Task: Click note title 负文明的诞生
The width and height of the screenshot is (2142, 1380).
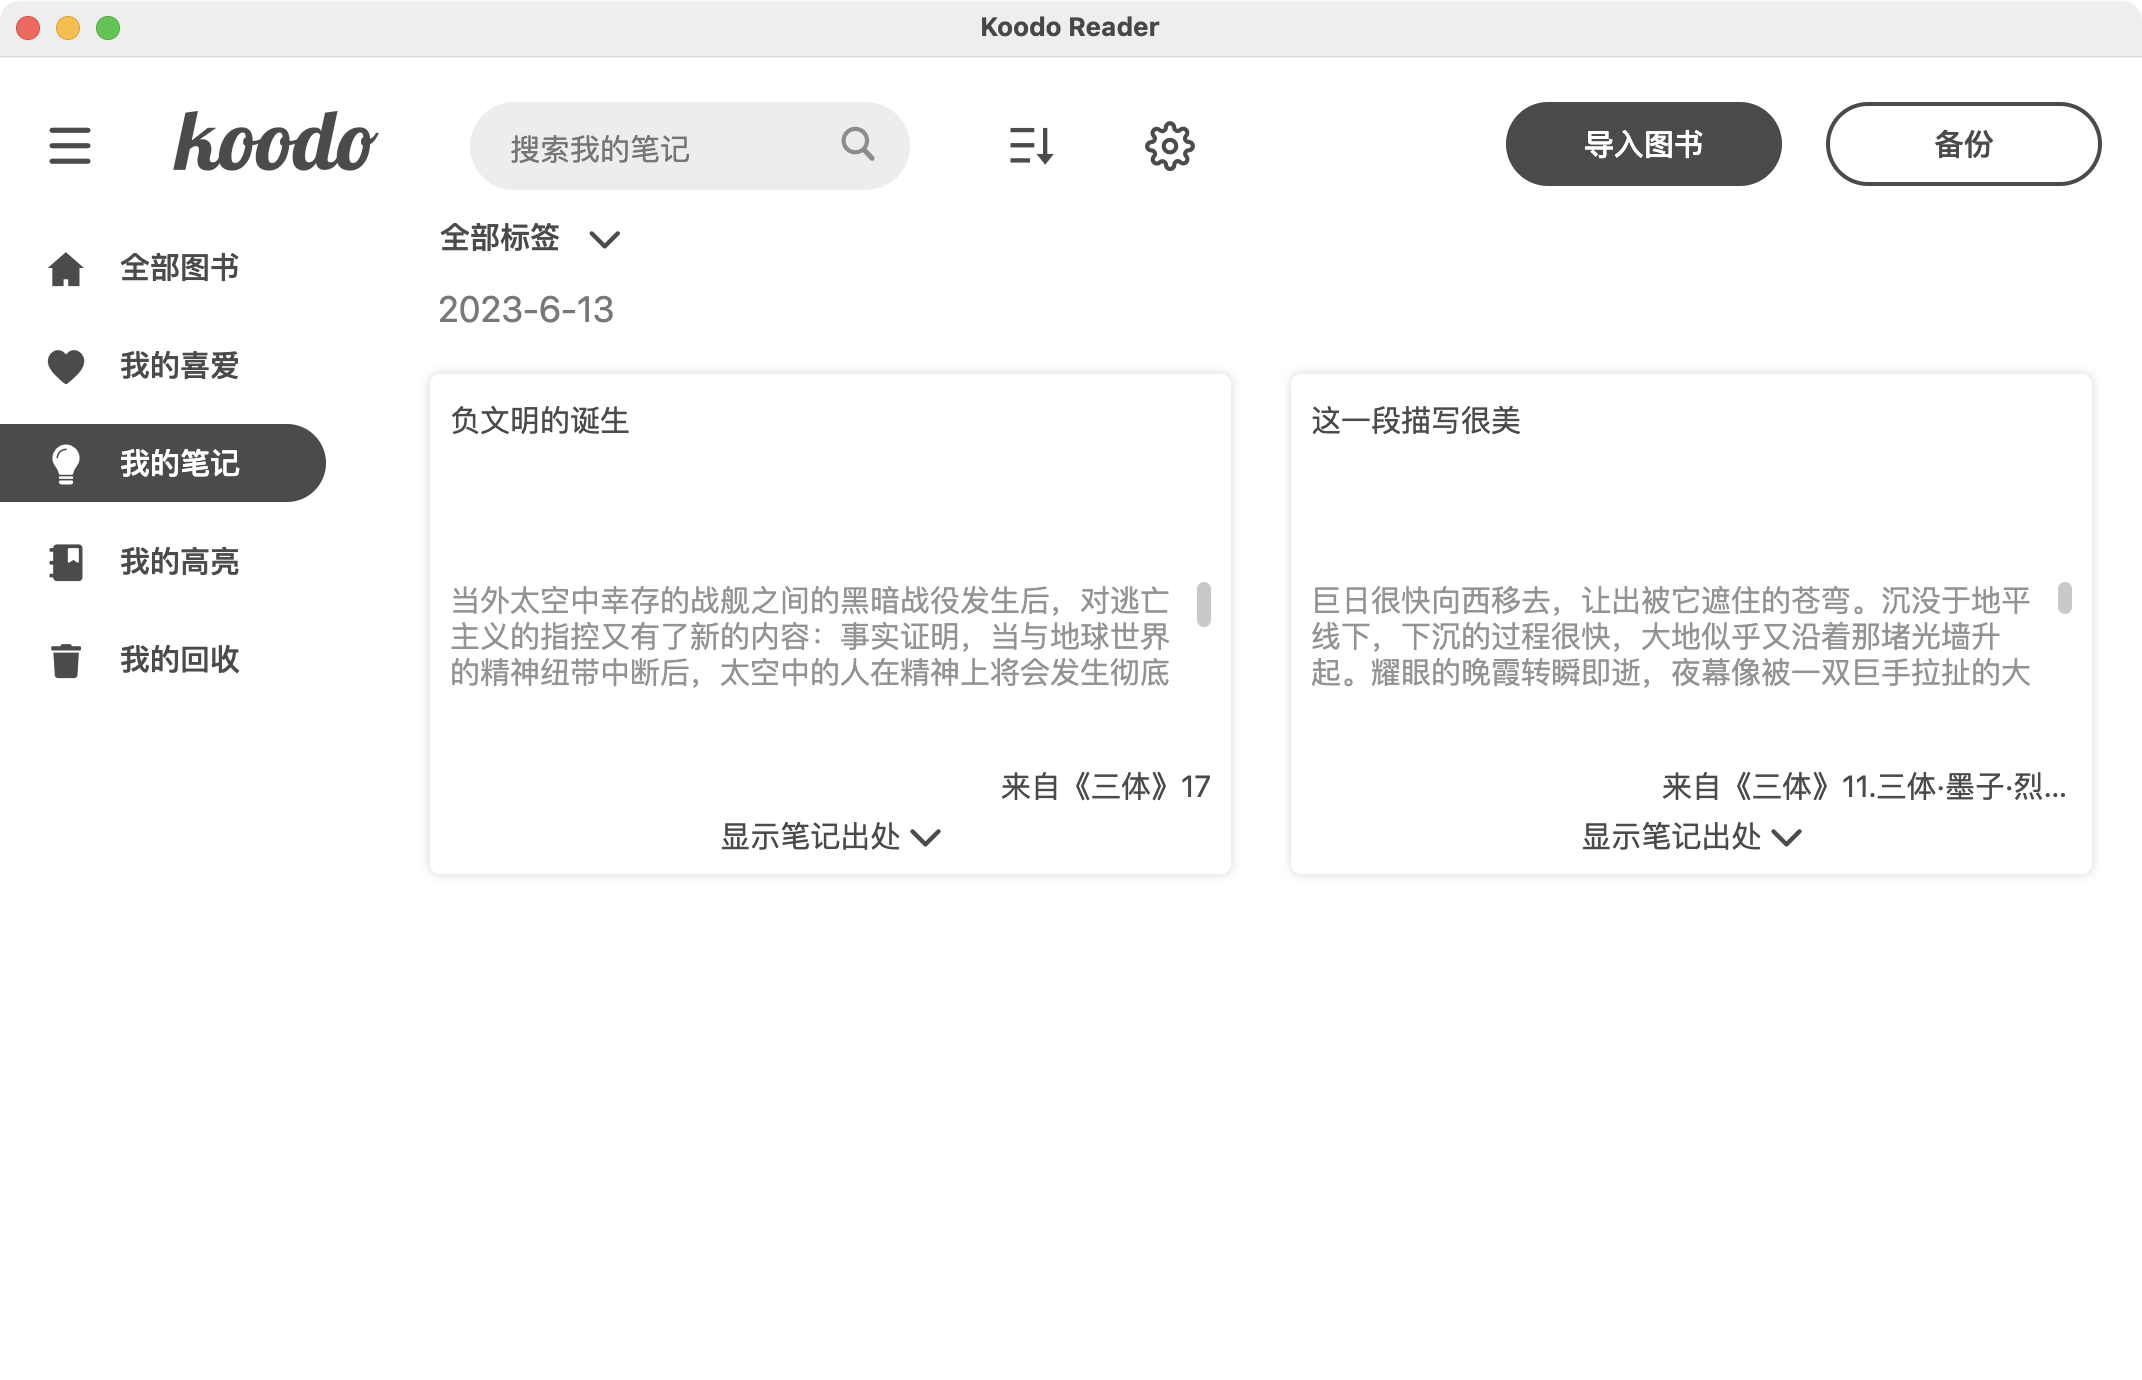Action: coord(540,420)
